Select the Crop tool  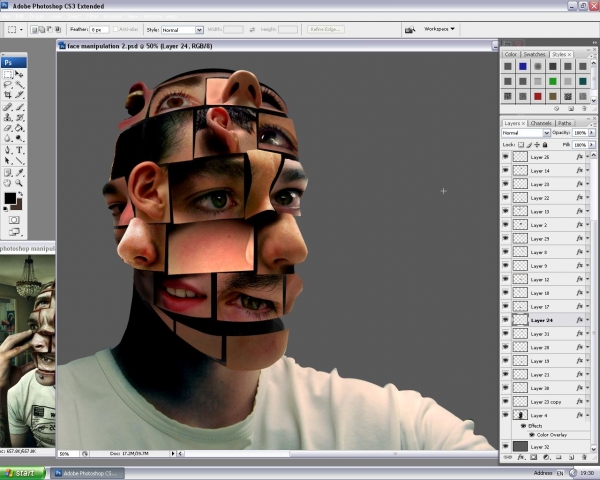[x=8, y=95]
